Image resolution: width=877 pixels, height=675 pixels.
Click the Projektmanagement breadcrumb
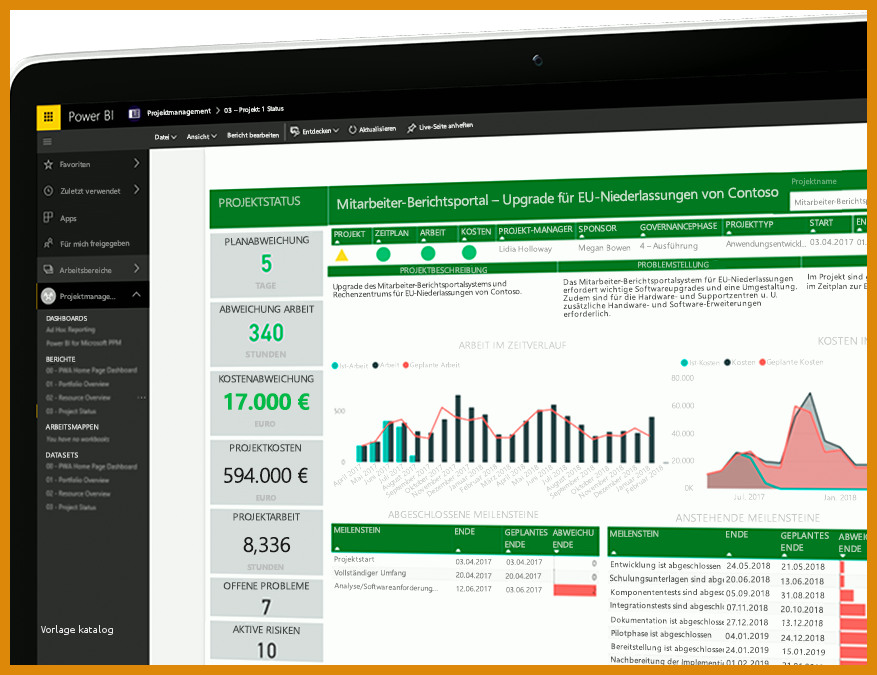[178, 112]
